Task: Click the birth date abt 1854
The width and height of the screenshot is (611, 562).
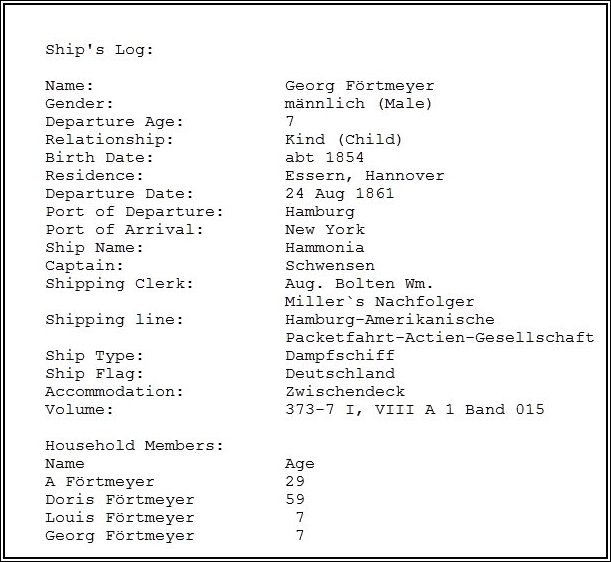Action: (x=324, y=158)
